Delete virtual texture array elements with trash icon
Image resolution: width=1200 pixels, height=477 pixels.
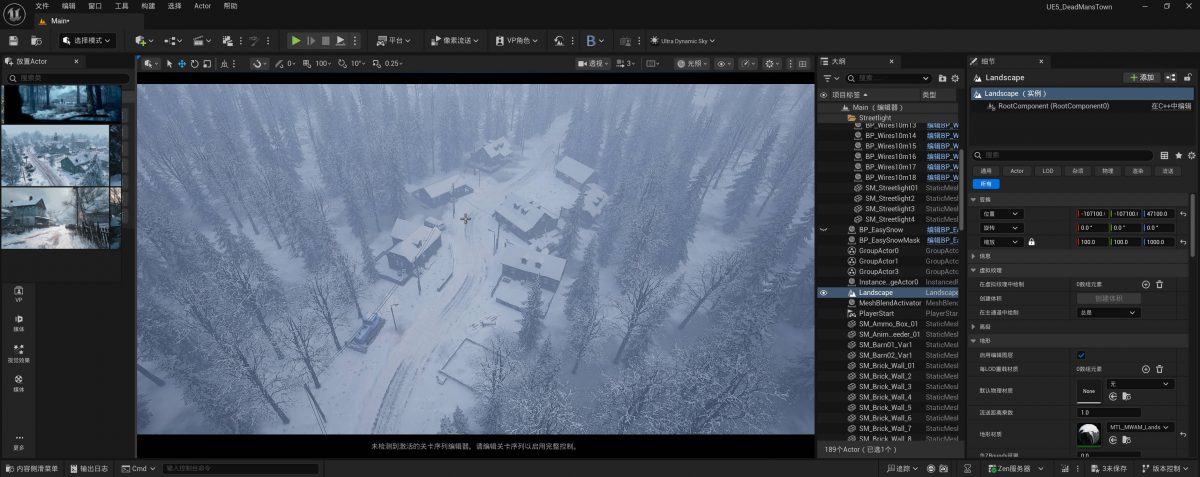1160,284
